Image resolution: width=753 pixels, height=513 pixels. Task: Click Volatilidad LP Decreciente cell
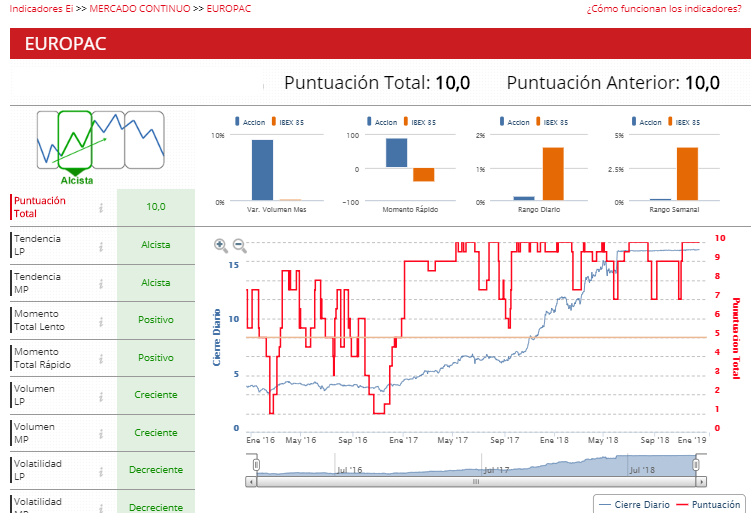(156, 470)
